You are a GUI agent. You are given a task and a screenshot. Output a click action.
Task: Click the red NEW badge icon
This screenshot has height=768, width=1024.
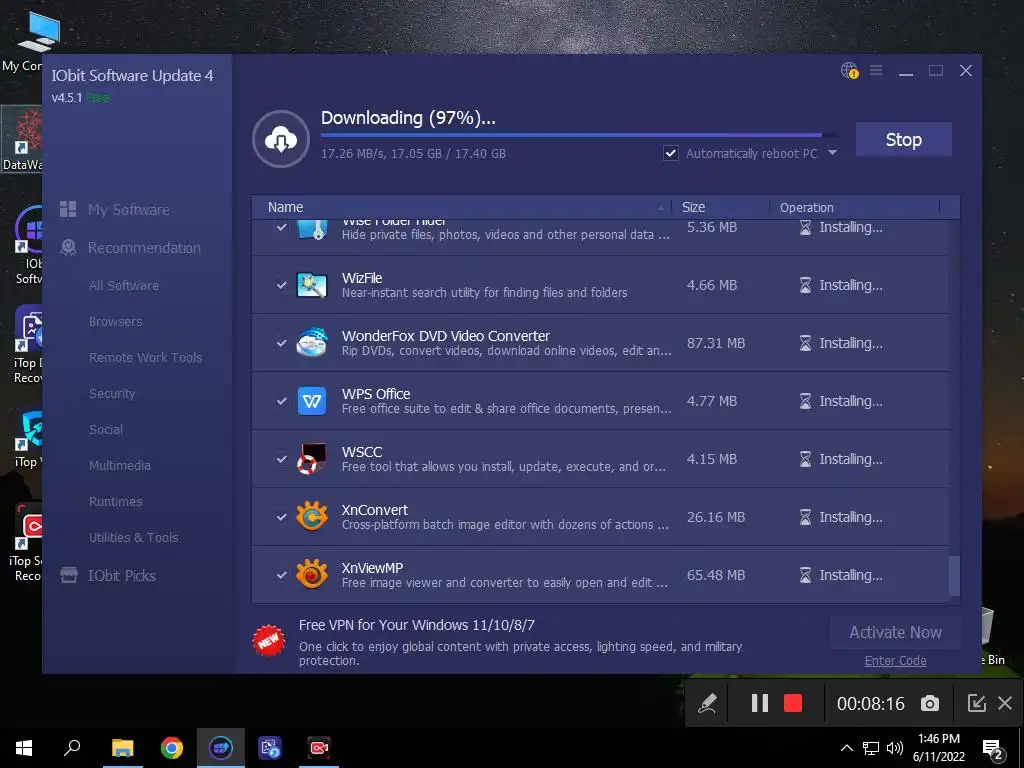tap(269, 641)
